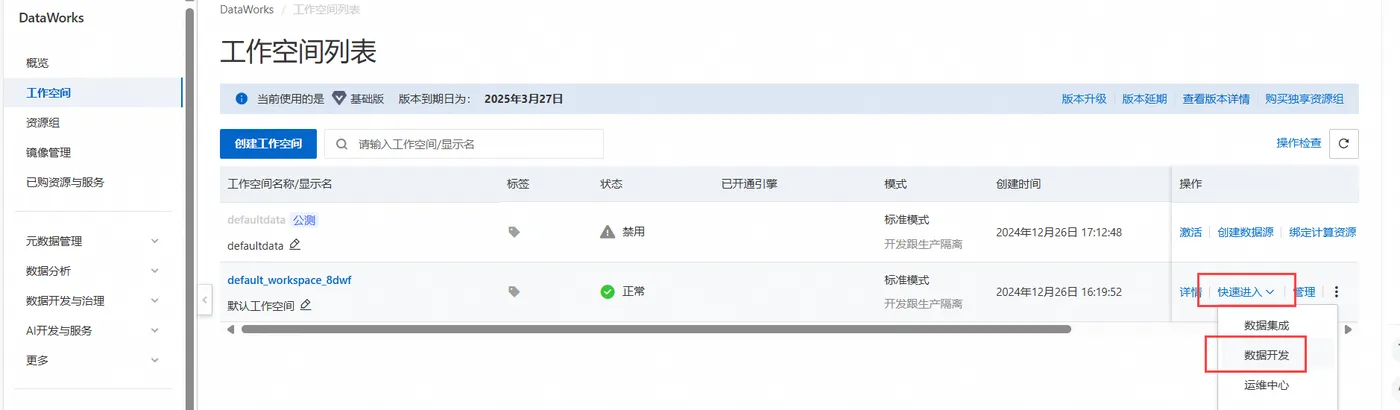This screenshot has width=1400, height=410.
Task: Click the left arrow of the horizontal scrollbar
Action: click(231, 329)
